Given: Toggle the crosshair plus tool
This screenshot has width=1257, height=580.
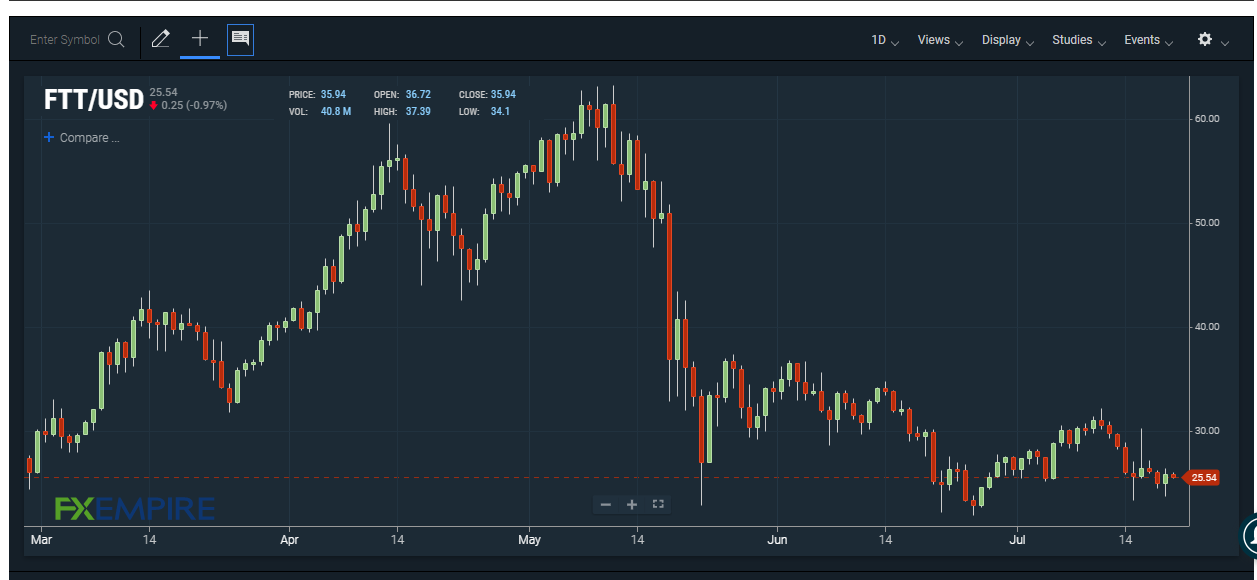Looking at the screenshot, I should [200, 38].
